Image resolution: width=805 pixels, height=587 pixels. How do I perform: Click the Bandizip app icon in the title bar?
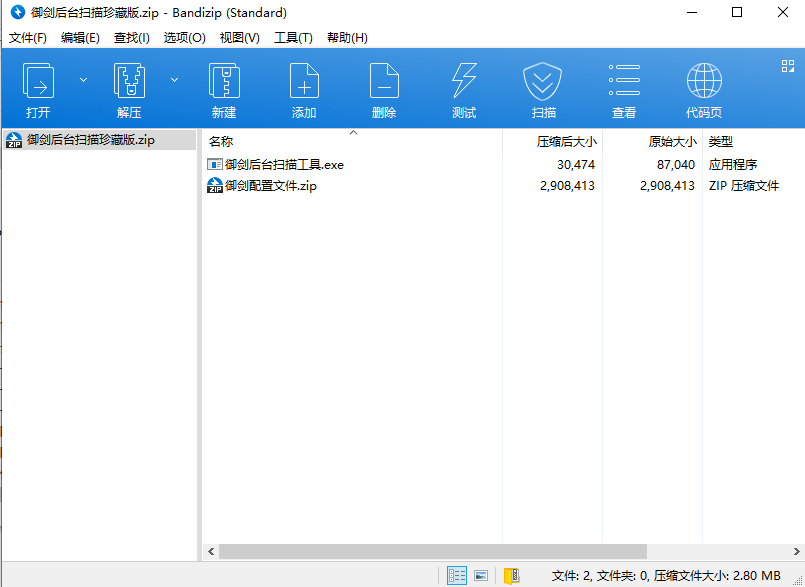pos(18,12)
